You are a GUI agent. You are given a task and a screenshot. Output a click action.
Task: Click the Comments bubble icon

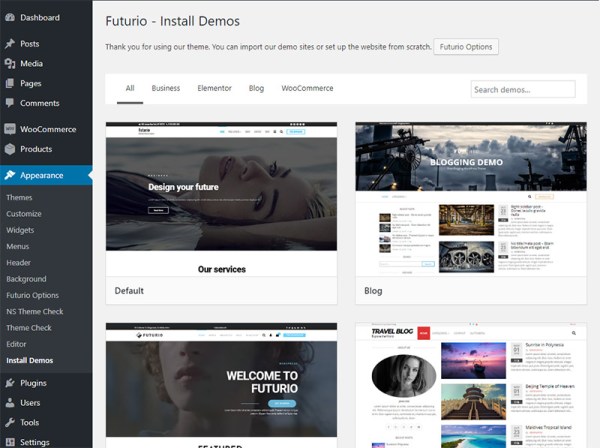(10, 103)
